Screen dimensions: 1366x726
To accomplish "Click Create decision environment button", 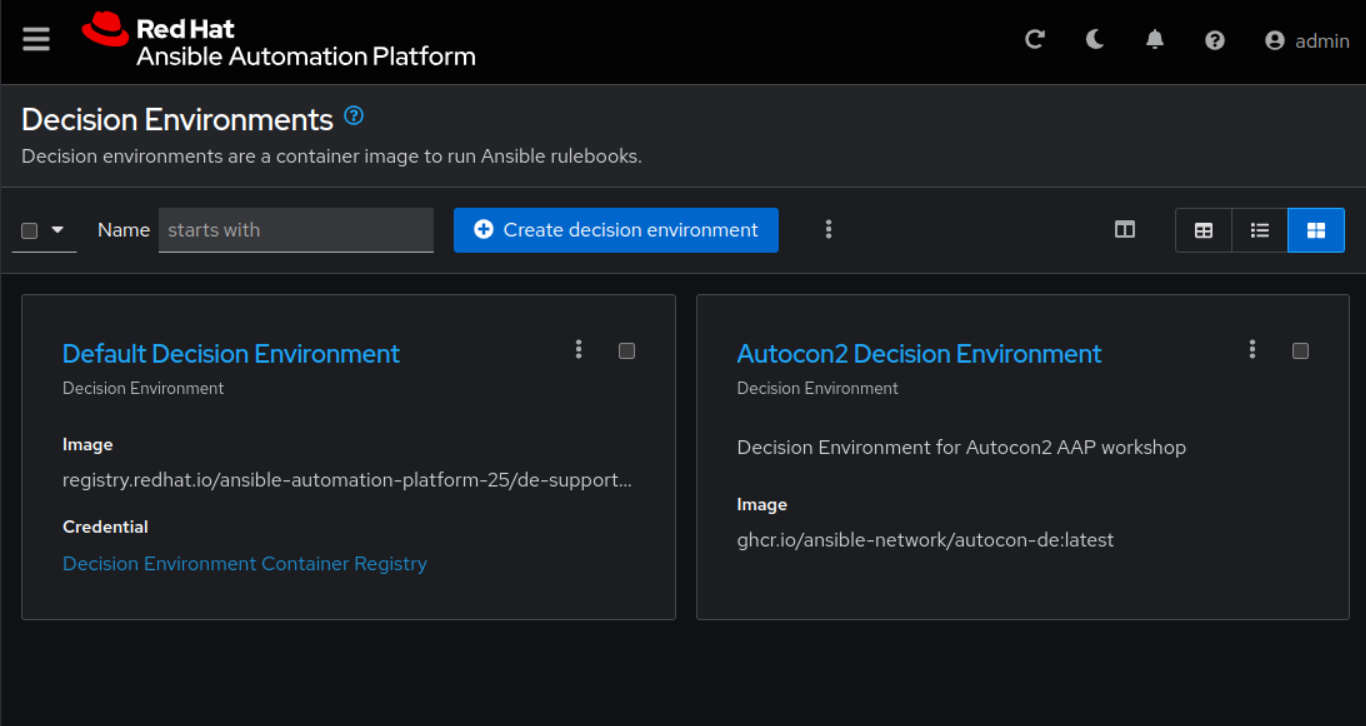I will pos(616,230).
